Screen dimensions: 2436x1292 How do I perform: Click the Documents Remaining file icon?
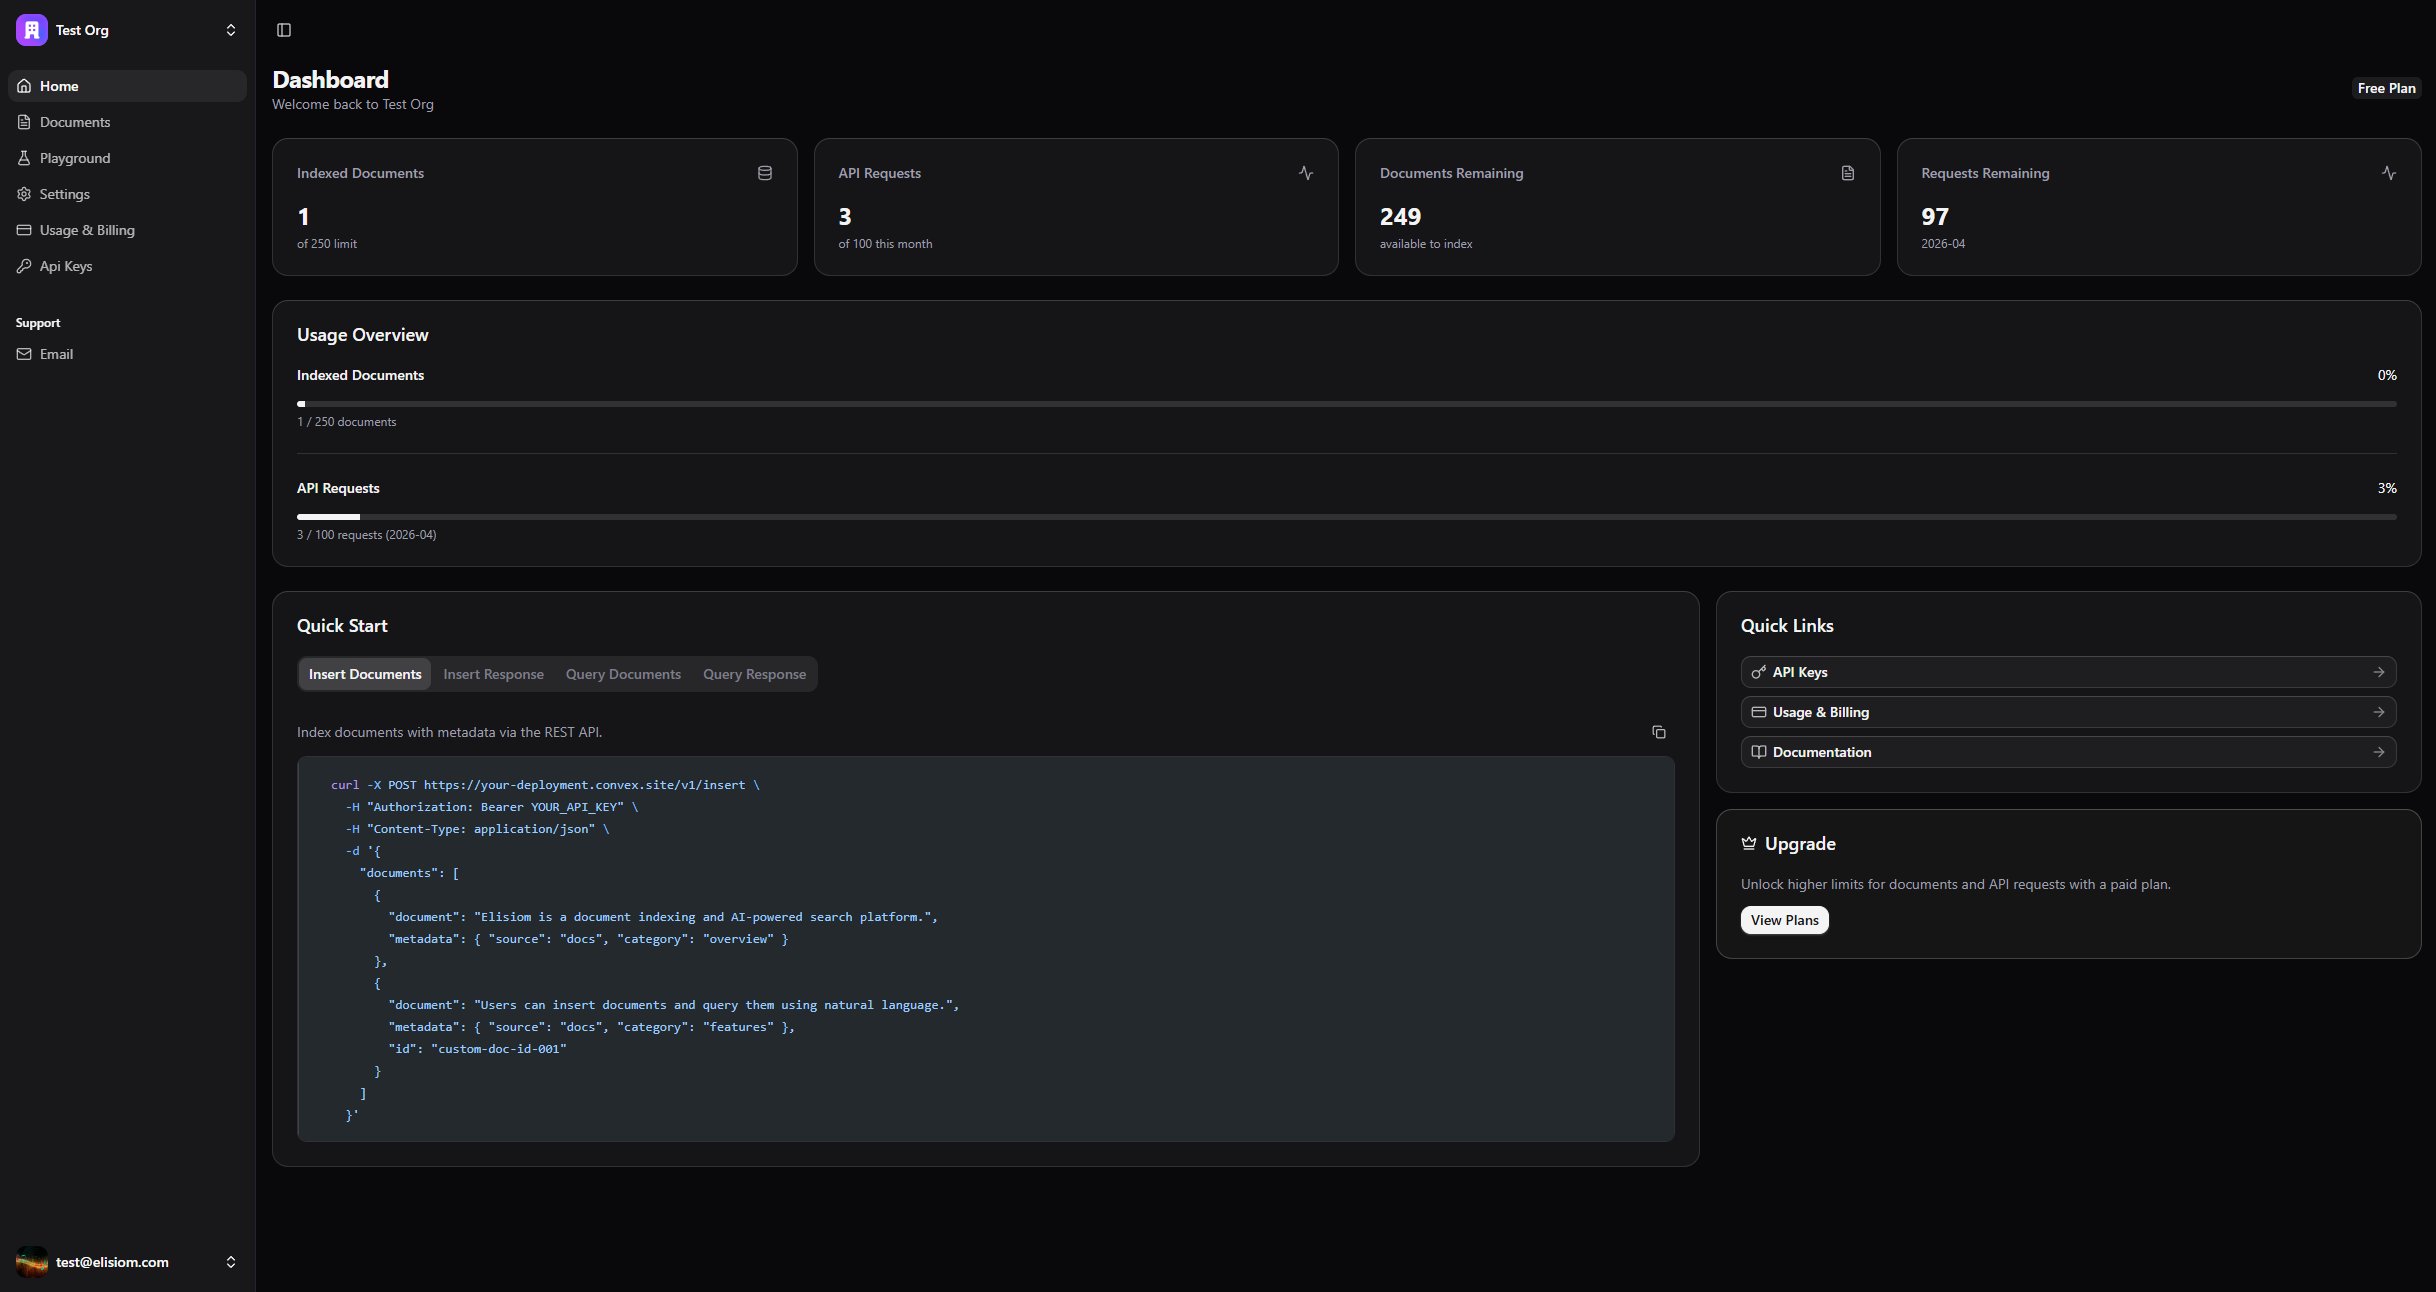click(1848, 173)
